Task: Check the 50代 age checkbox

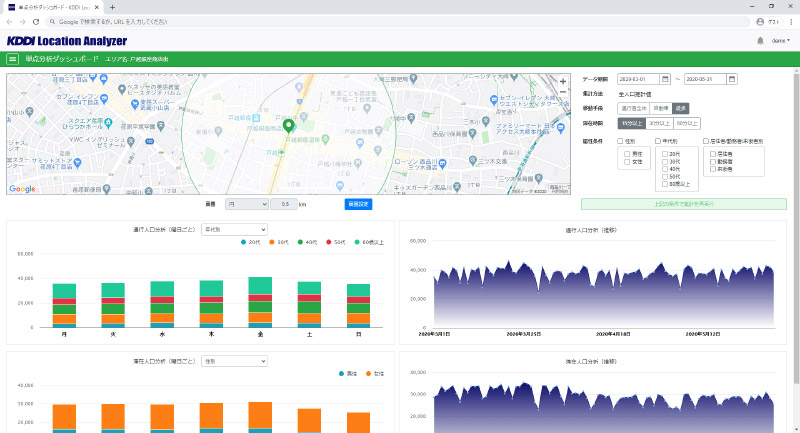Action: click(x=665, y=177)
